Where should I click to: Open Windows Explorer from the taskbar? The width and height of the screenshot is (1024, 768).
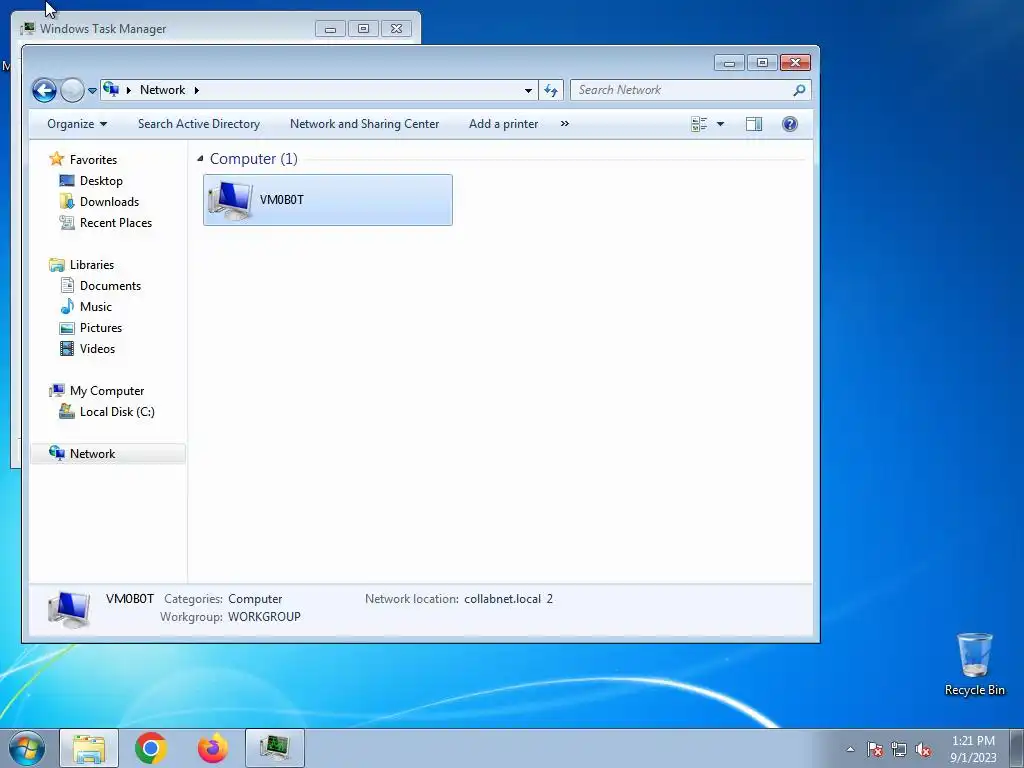coord(89,748)
